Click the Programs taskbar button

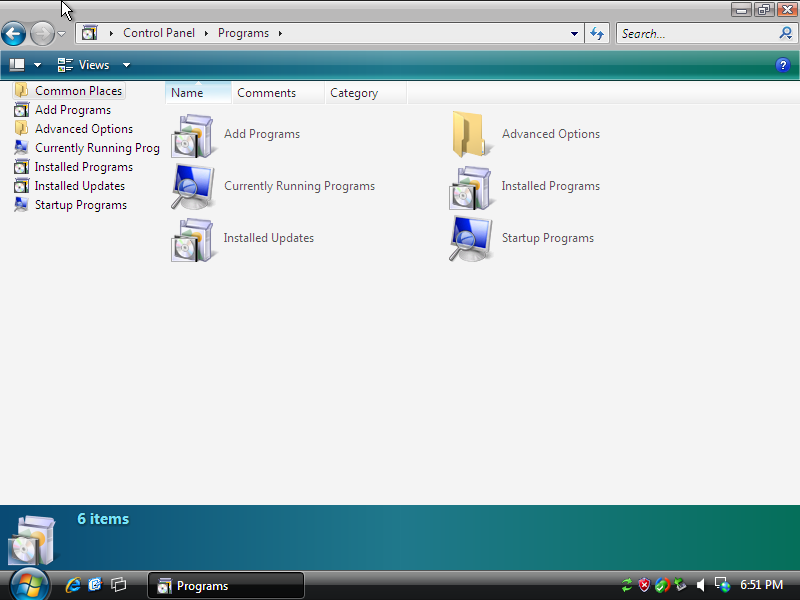pyautogui.click(x=226, y=585)
